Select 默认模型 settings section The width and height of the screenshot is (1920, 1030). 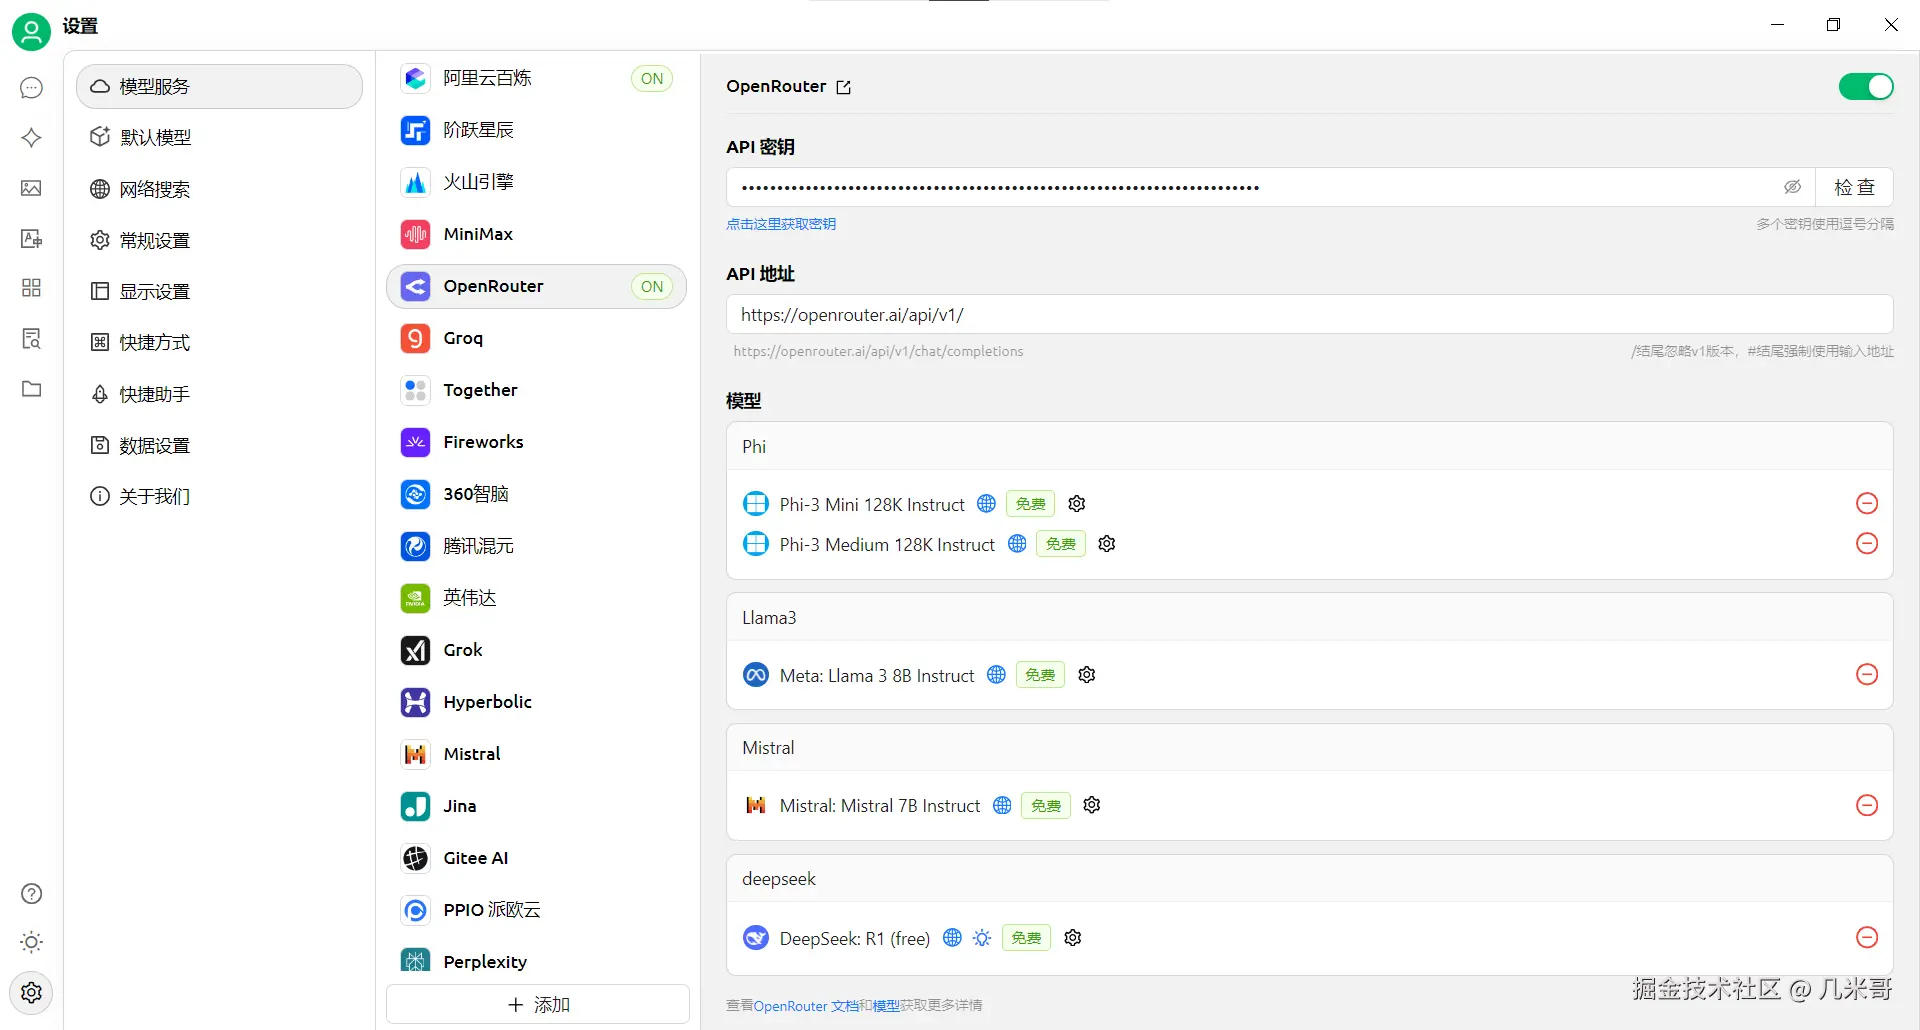pos(219,137)
